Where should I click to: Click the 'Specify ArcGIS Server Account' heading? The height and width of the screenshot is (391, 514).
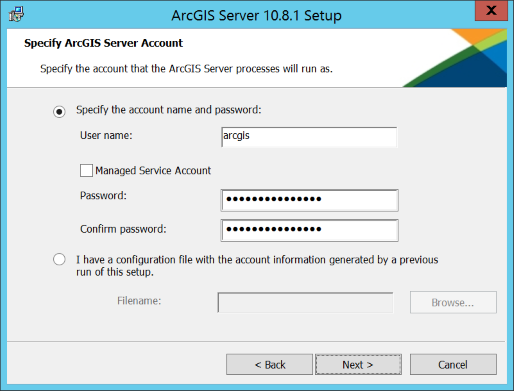point(103,43)
